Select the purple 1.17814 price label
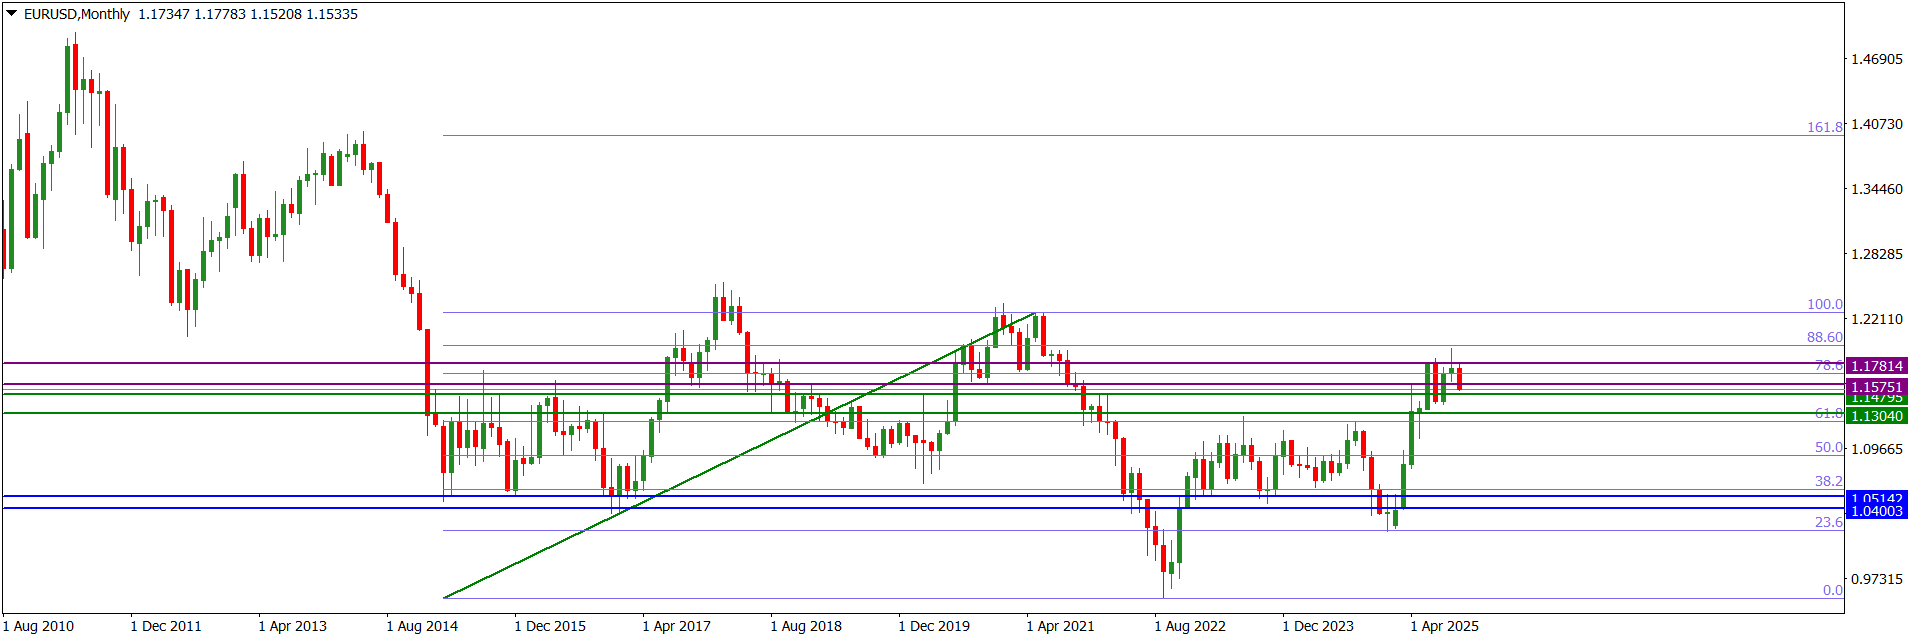The width and height of the screenshot is (1916, 640). (x=1876, y=366)
